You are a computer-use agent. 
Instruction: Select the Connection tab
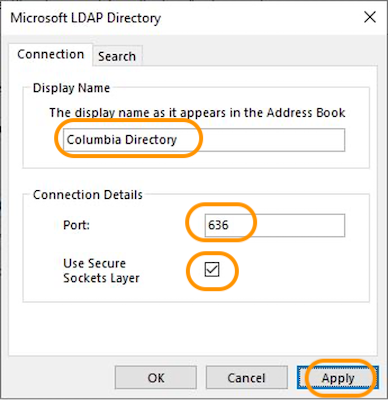click(x=50, y=54)
